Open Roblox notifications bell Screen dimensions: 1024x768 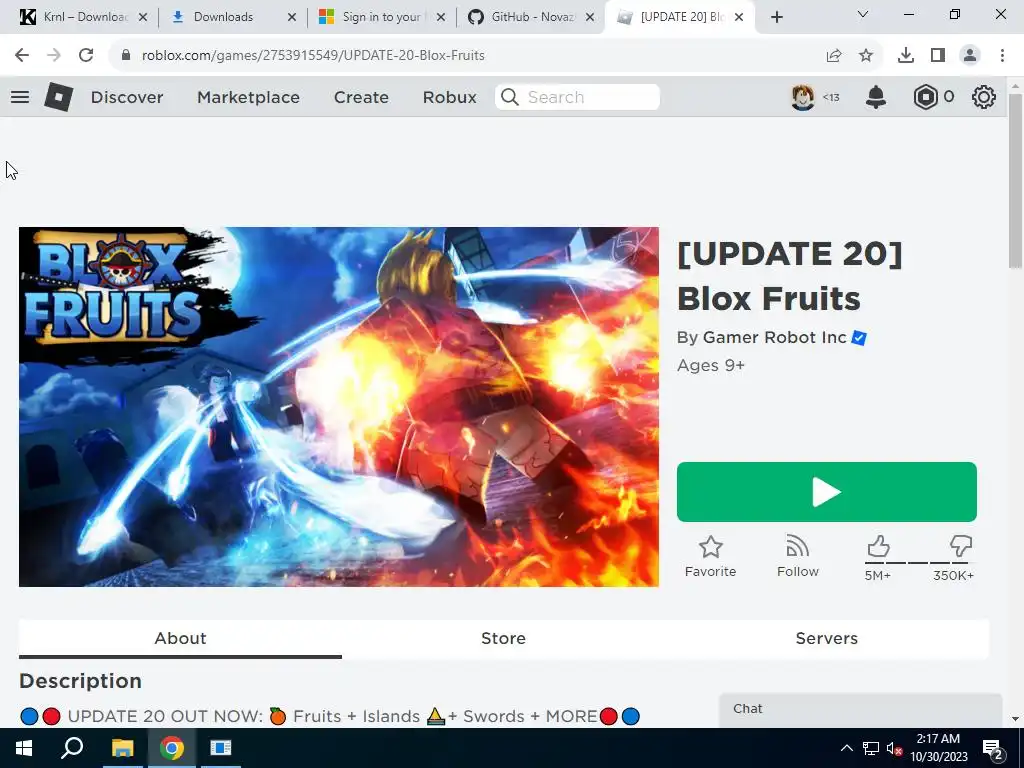pyautogui.click(x=876, y=97)
